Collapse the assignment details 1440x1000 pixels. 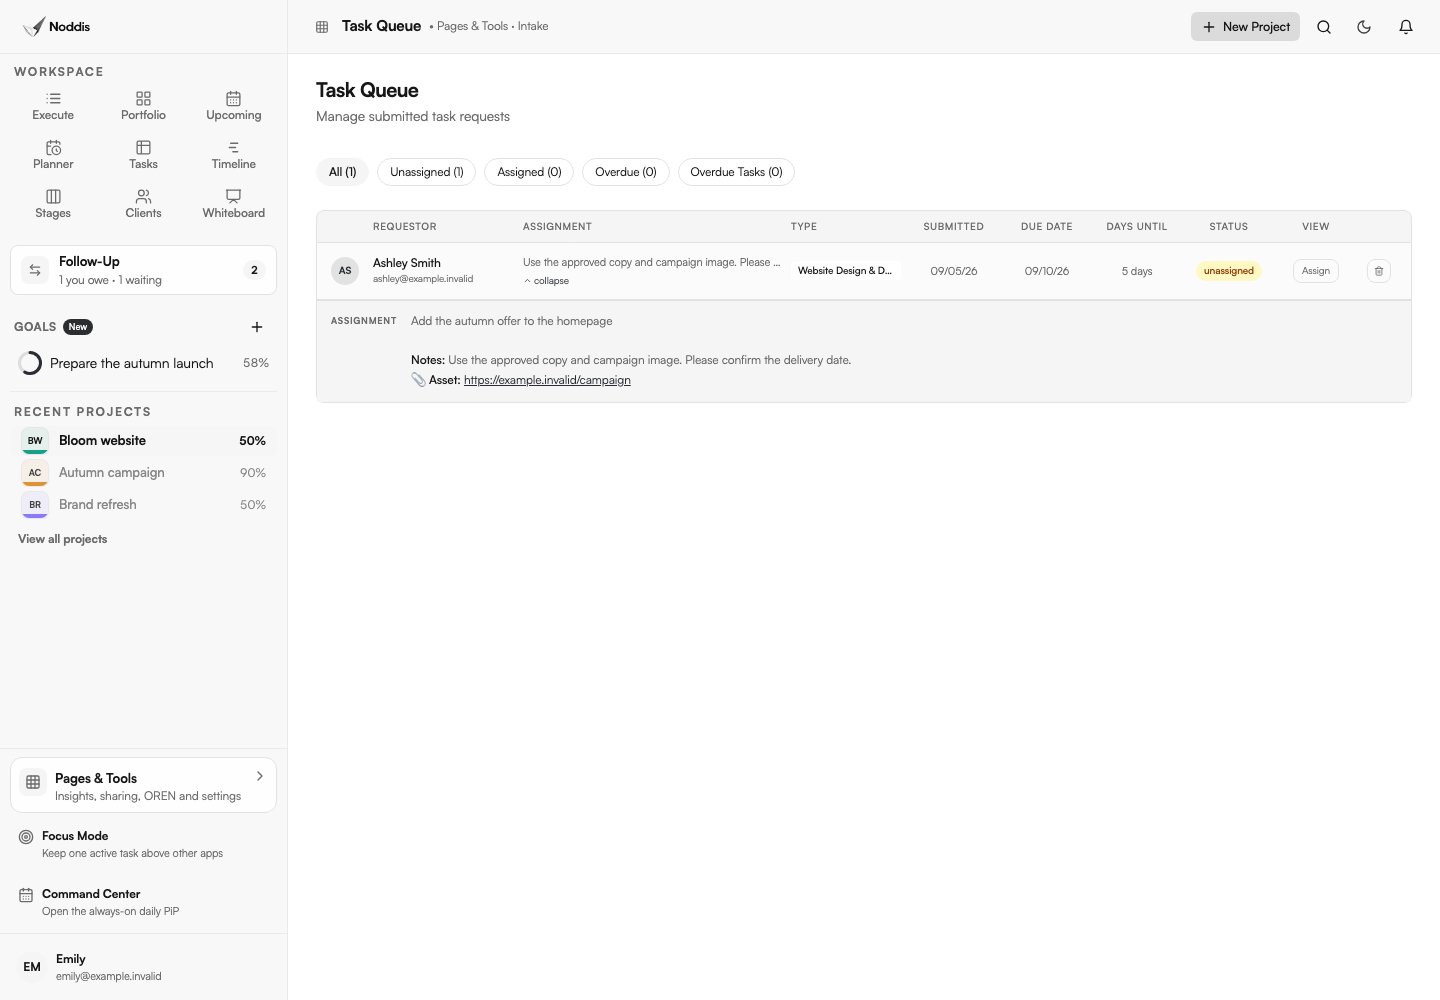click(x=546, y=281)
